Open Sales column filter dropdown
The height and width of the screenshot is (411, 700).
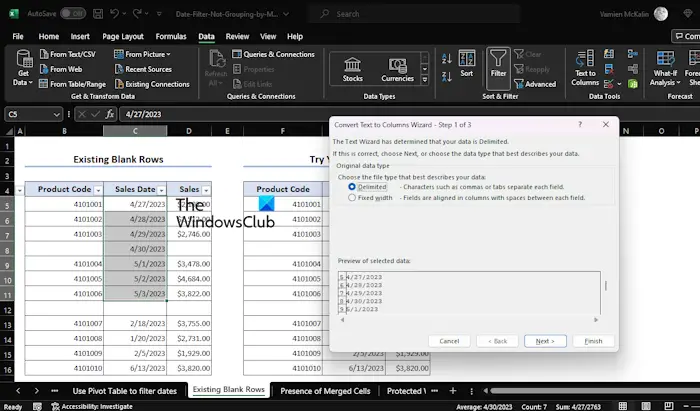click(206, 190)
